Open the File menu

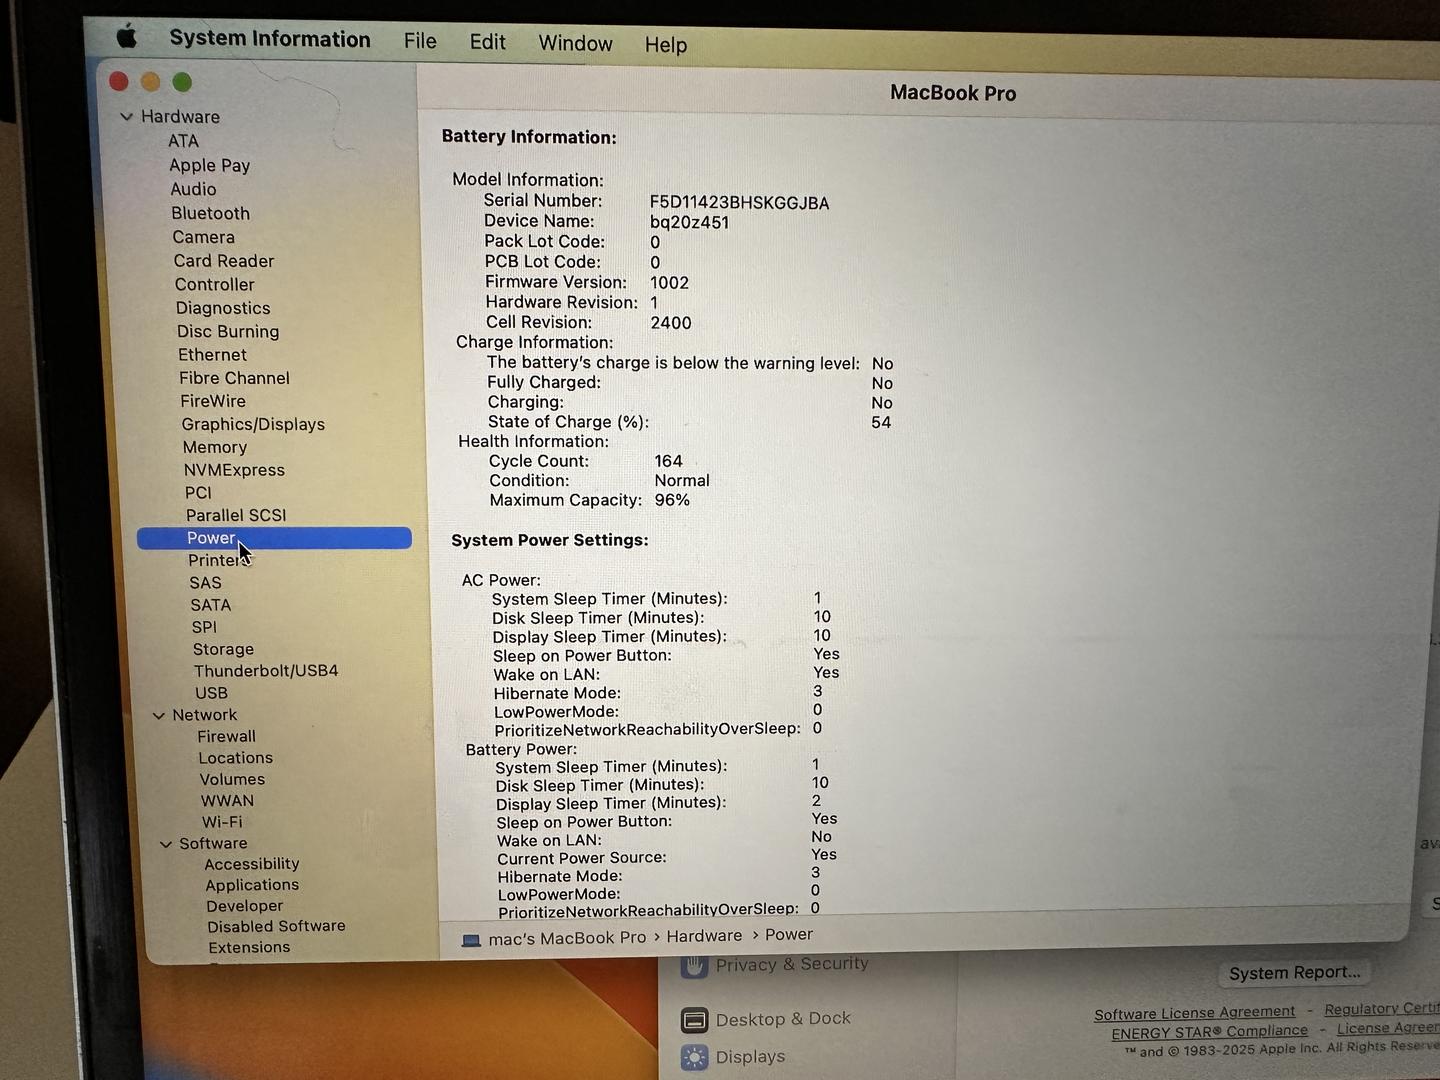[x=420, y=41]
